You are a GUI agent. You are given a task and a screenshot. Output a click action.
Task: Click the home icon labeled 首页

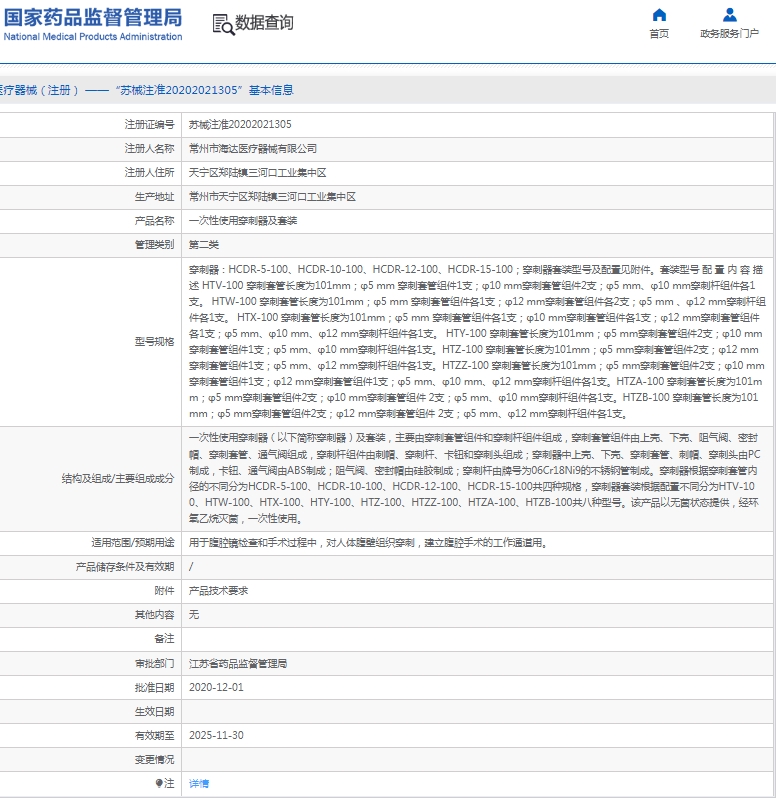[659, 15]
